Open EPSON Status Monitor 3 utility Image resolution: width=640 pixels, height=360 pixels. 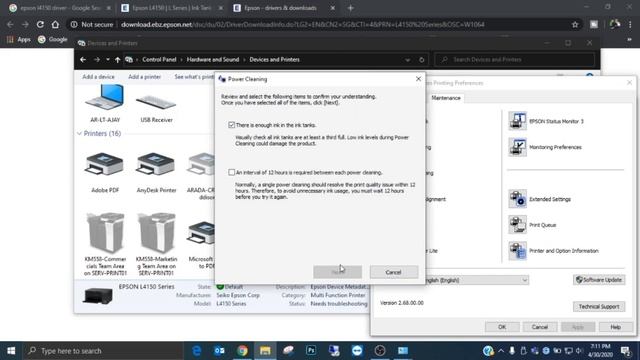[546, 121]
